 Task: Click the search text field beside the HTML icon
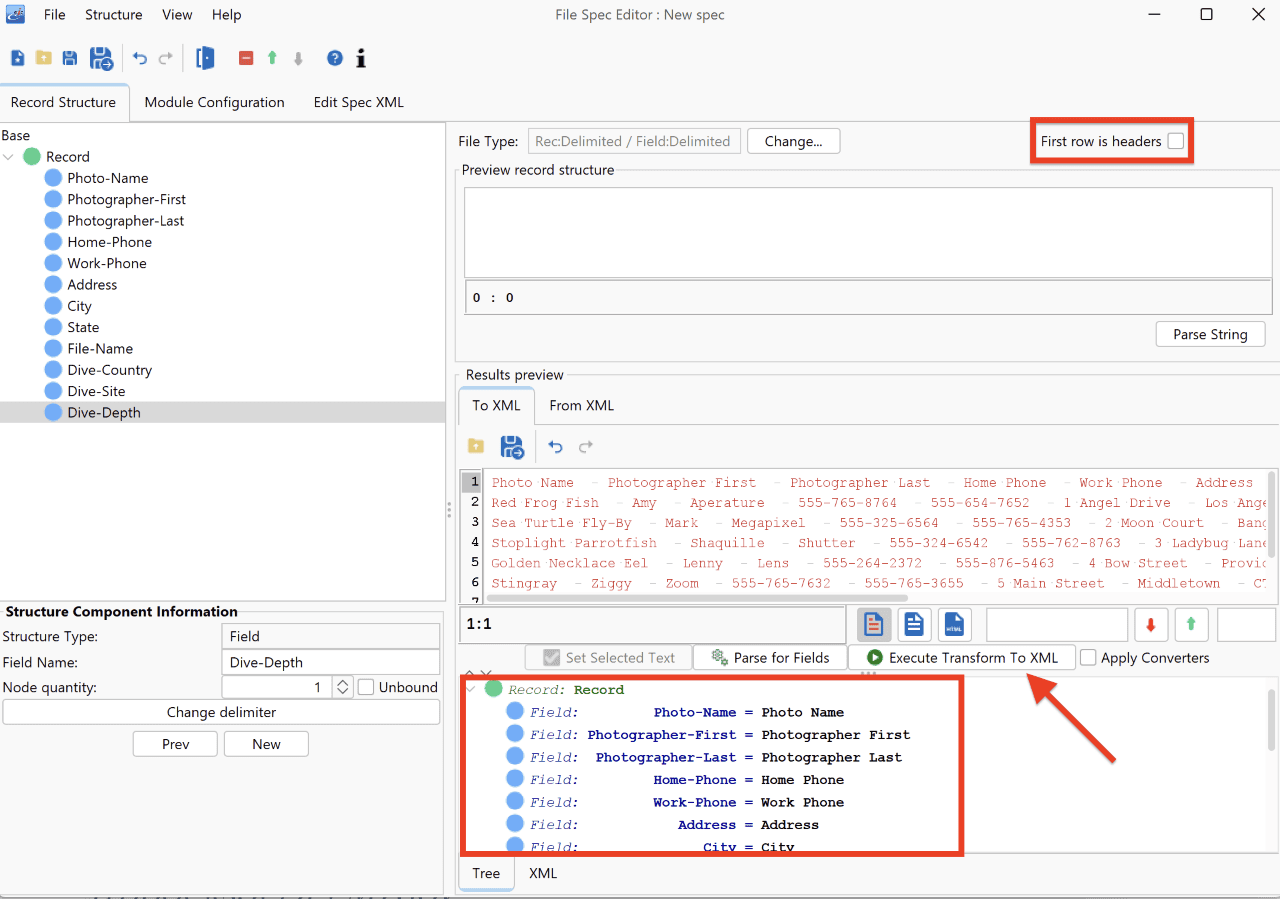click(1057, 625)
